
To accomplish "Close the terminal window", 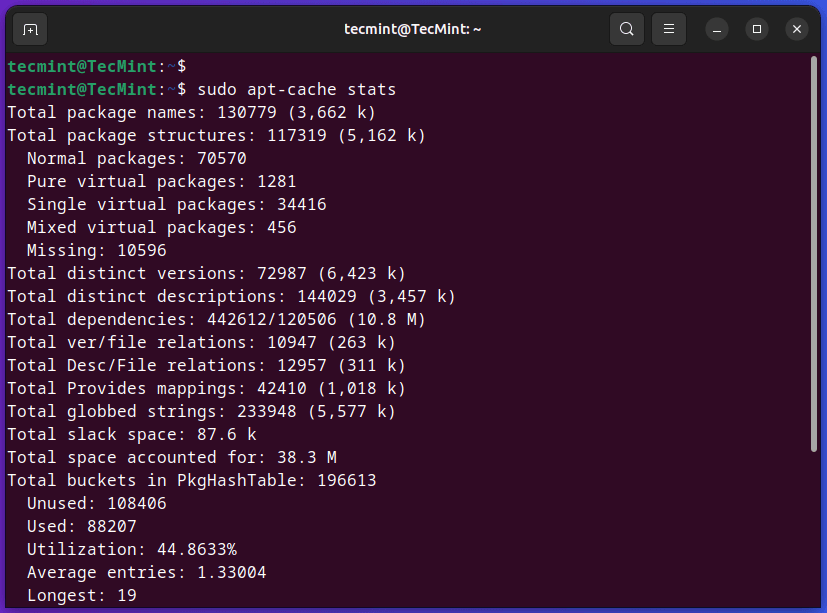I will click(797, 29).
